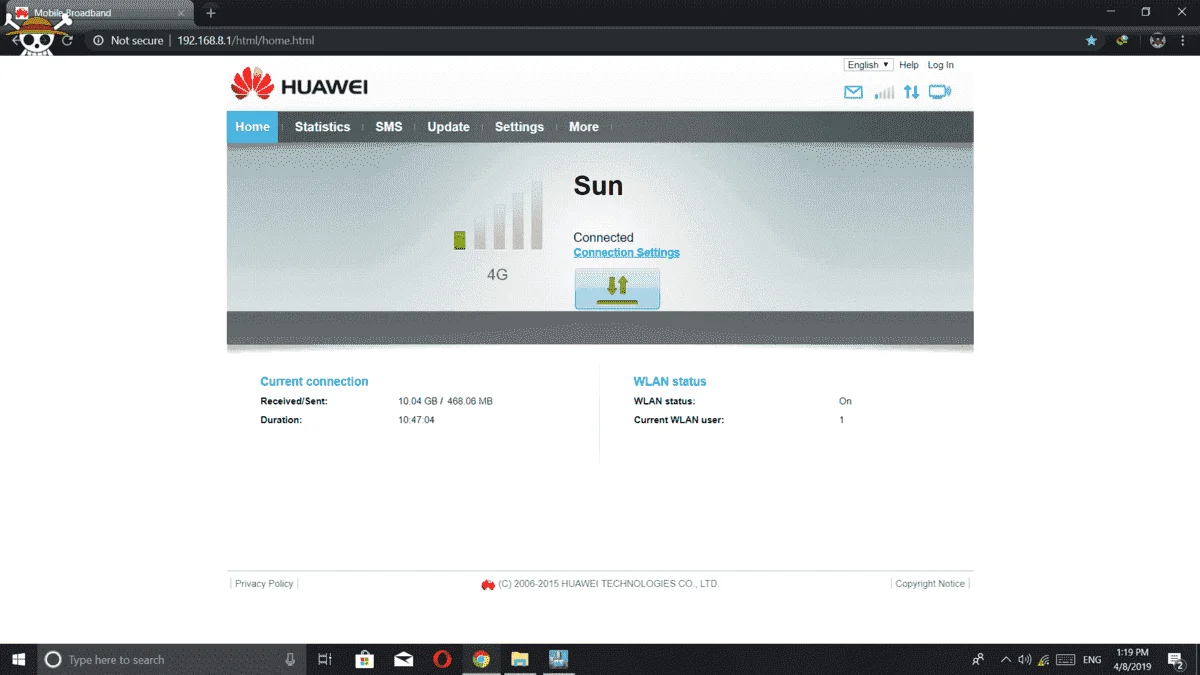Click the signal strength status icon in header
This screenshot has height=675, width=1200.
pyautogui.click(x=884, y=92)
